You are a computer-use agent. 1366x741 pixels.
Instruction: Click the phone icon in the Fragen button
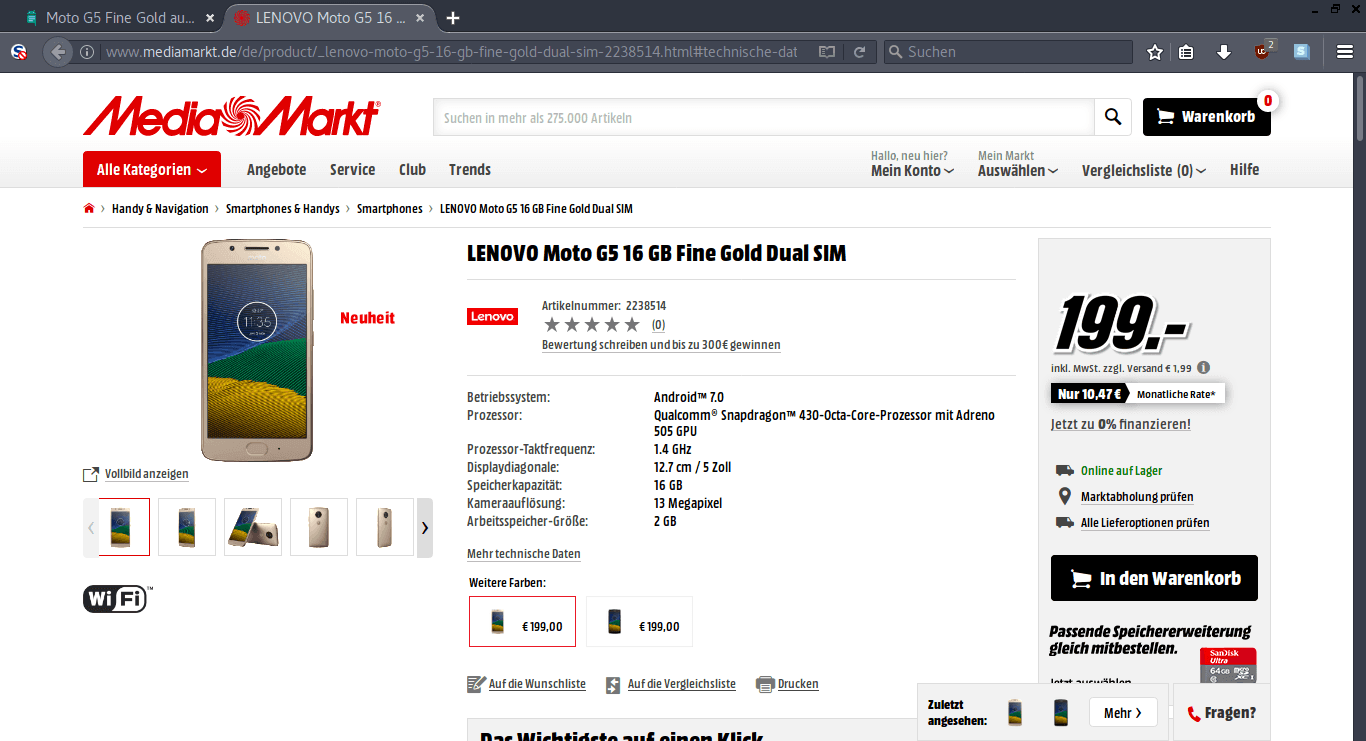[x=1194, y=713]
